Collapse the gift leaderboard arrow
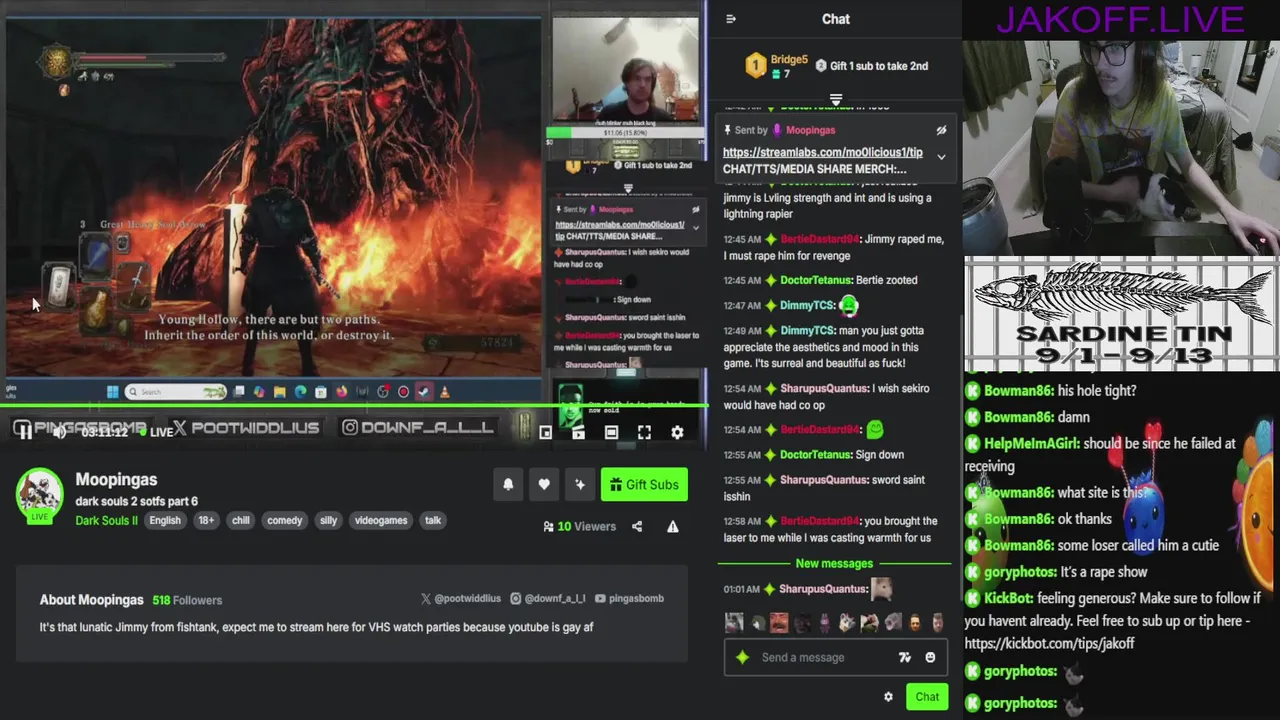The height and width of the screenshot is (720, 1280). coord(836,99)
